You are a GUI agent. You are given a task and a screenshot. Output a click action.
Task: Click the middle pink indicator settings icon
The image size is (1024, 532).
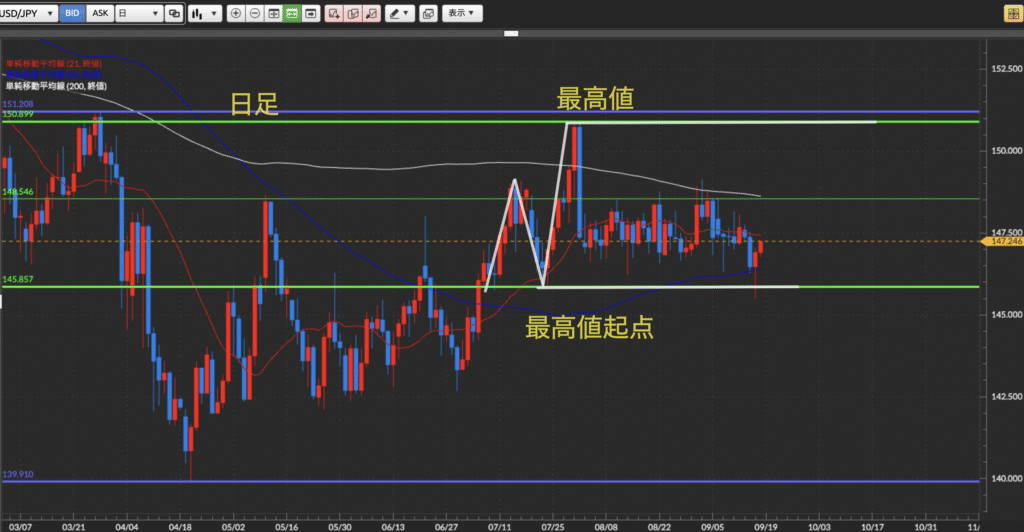click(x=353, y=13)
